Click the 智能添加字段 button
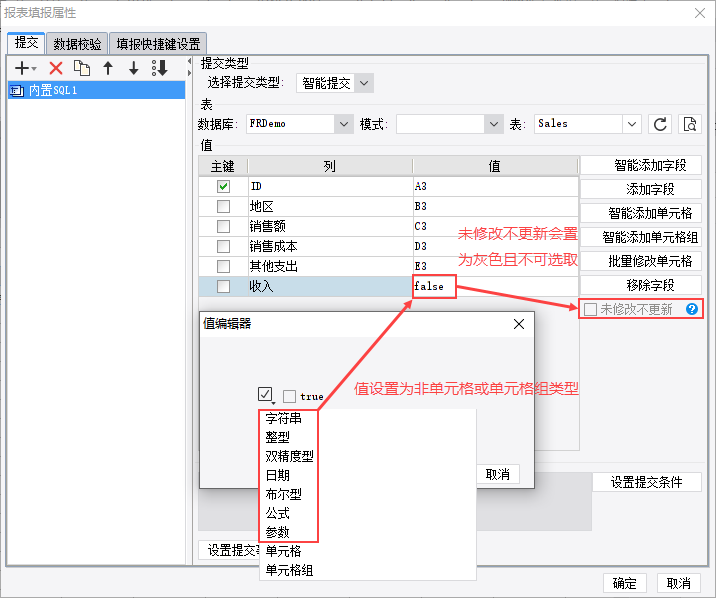The height and width of the screenshot is (598, 716). 641,165
